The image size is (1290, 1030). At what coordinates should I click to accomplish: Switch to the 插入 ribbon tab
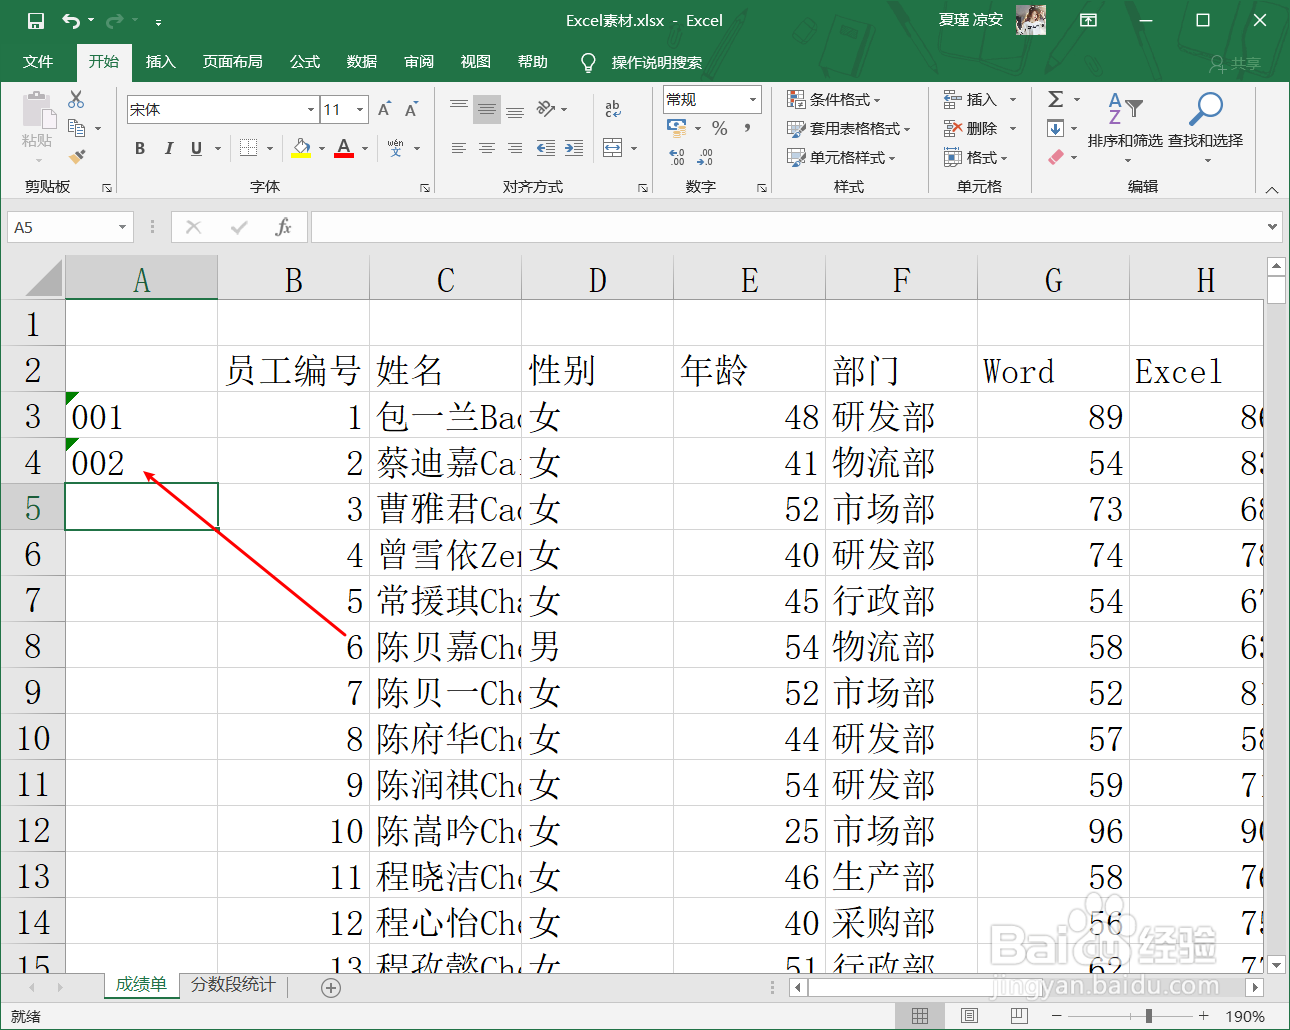pyautogui.click(x=161, y=62)
